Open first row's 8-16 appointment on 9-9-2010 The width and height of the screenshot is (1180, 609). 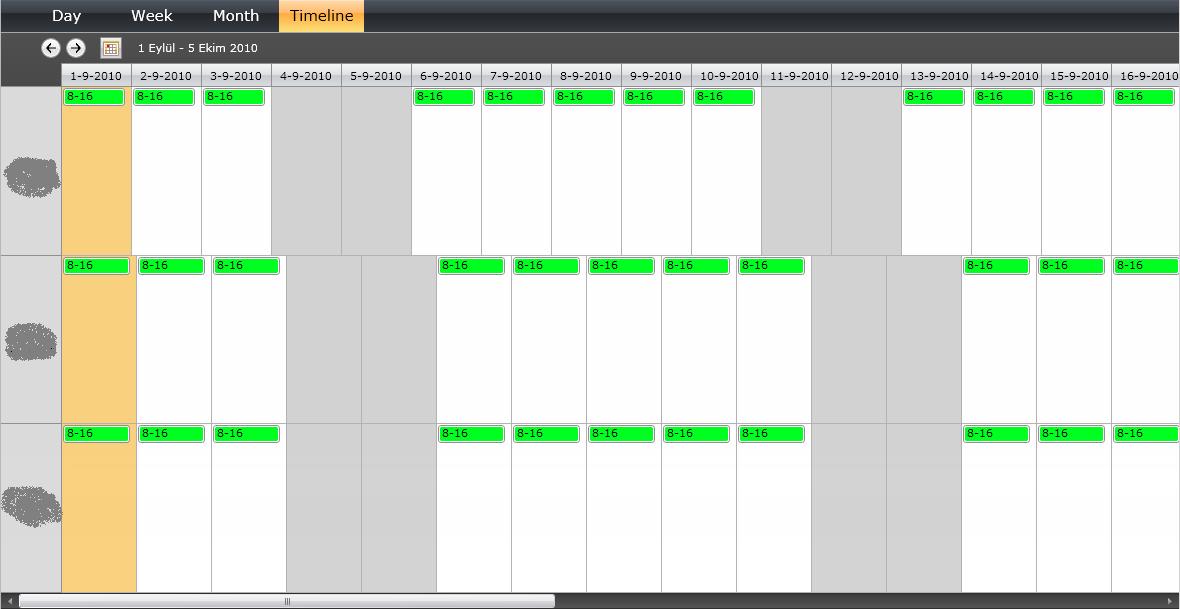tap(654, 97)
